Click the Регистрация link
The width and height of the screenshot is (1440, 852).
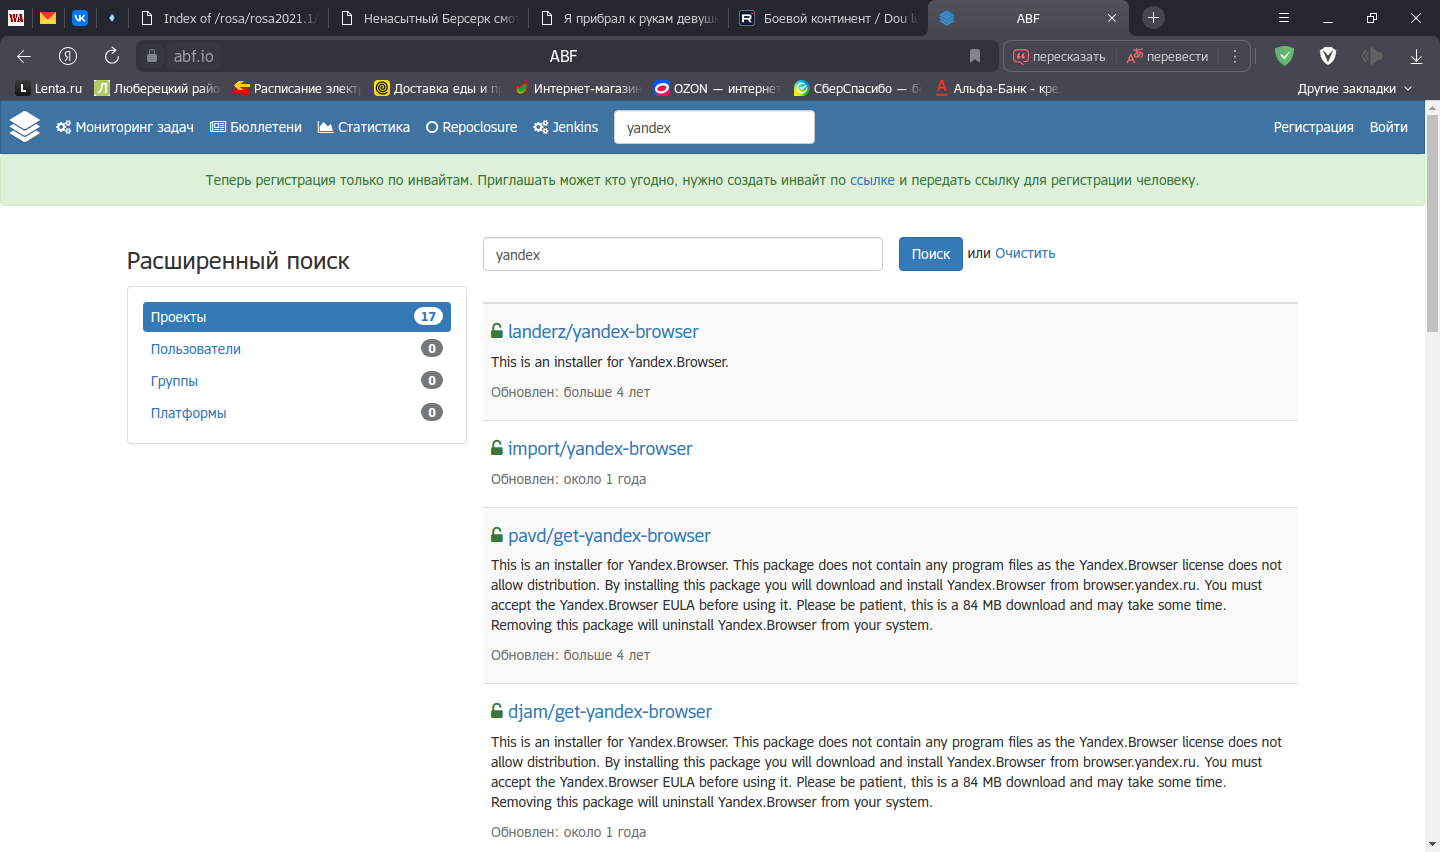1313,127
